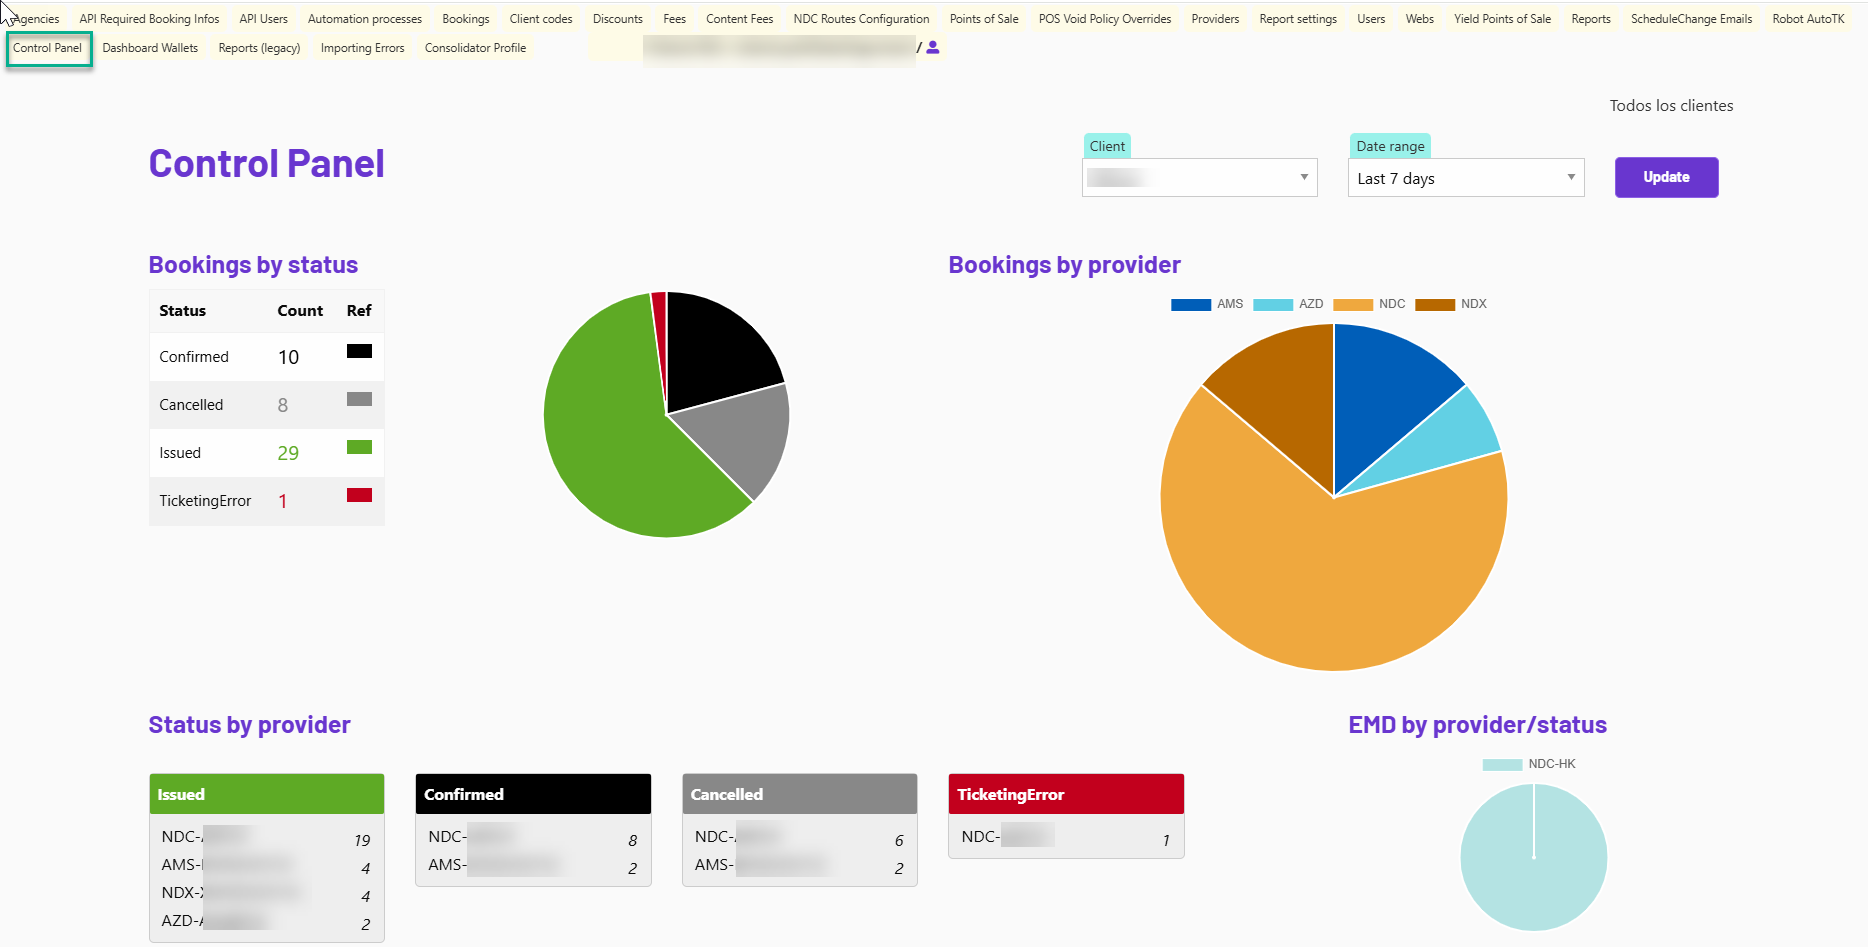Navigate to Importing Errors
Viewport: 1868px width, 947px height.
click(x=362, y=48)
